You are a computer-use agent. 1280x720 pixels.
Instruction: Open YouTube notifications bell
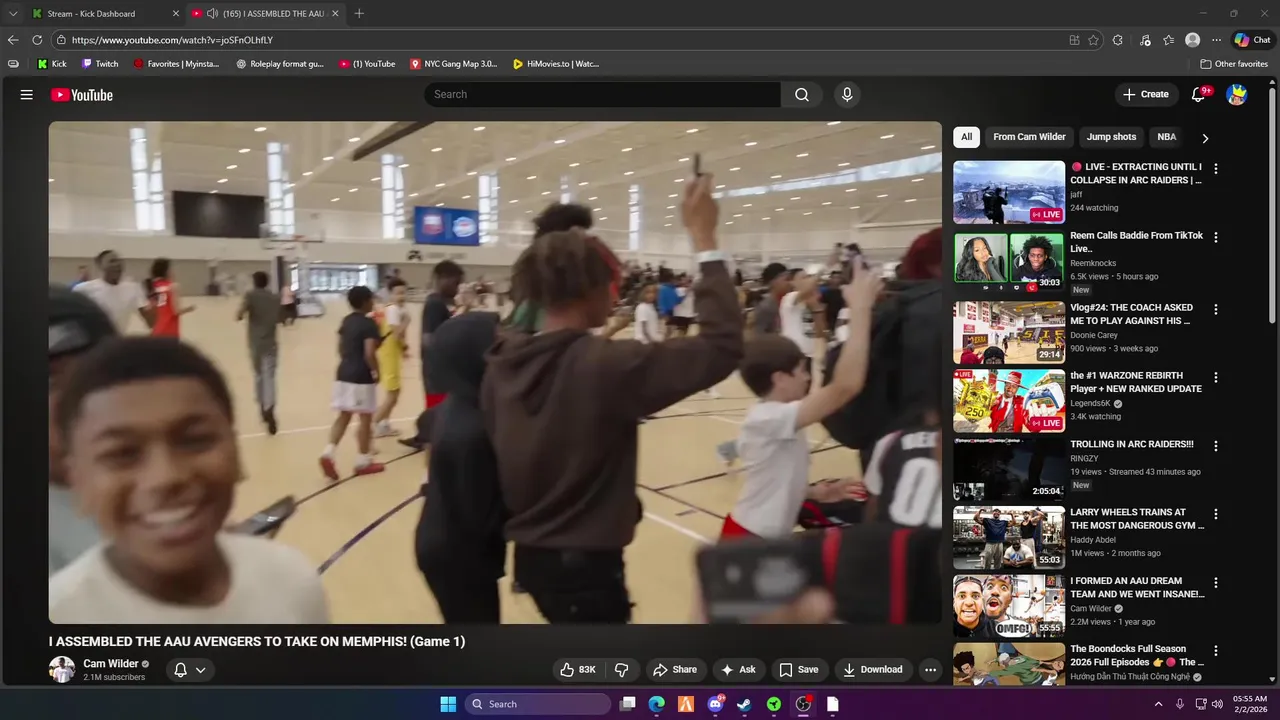click(x=1199, y=94)
